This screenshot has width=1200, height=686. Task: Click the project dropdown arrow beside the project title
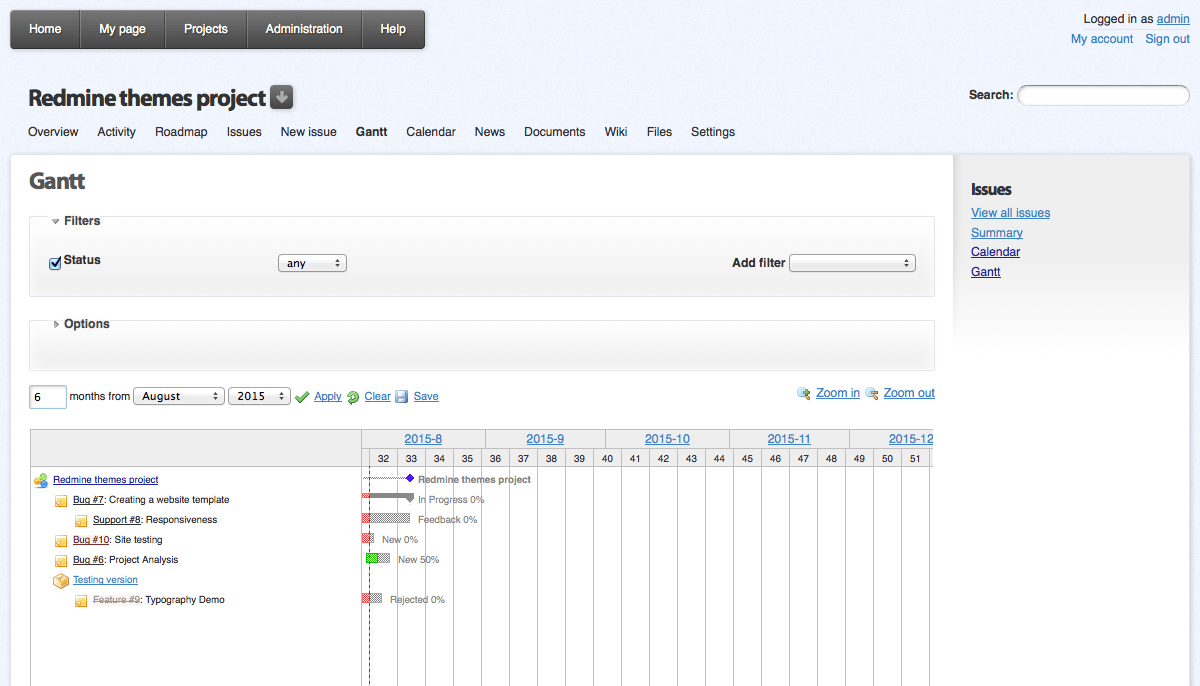282,97
